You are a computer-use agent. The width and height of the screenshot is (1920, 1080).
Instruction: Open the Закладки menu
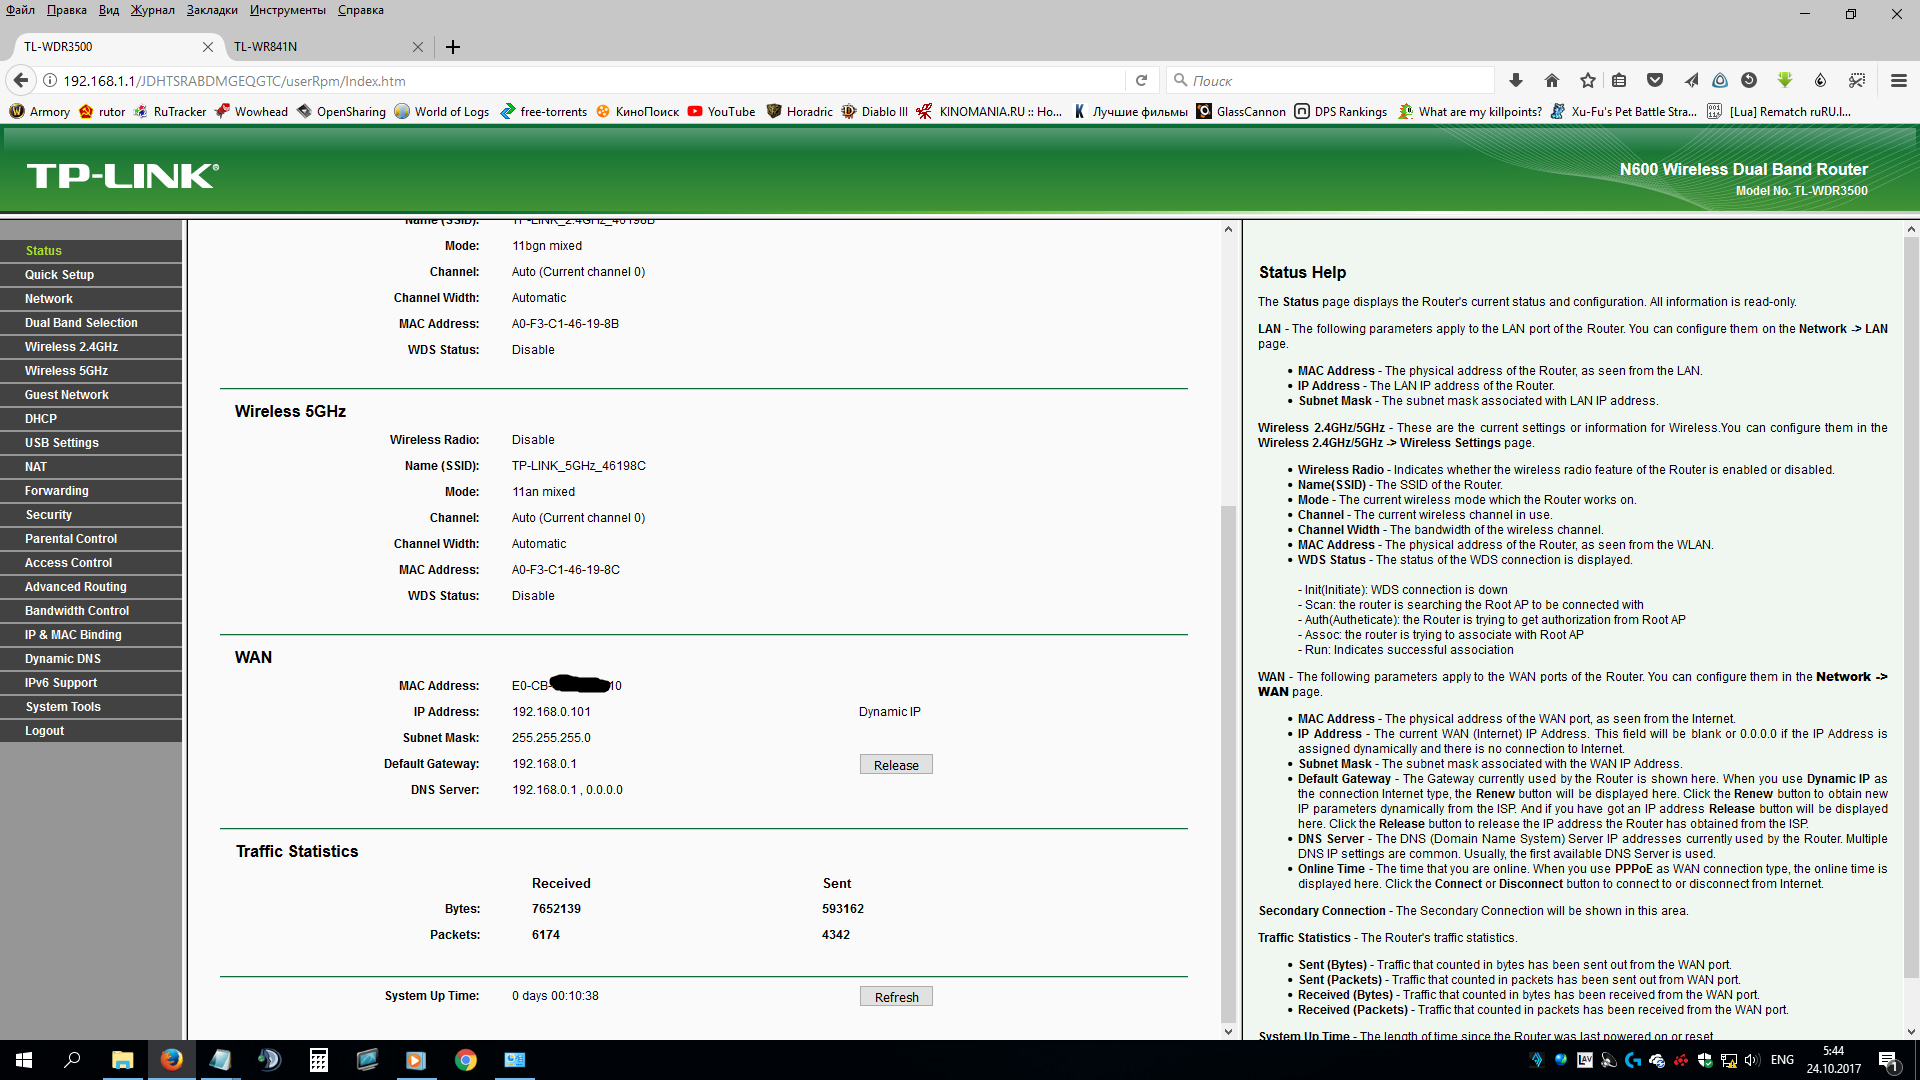(212, 10)
